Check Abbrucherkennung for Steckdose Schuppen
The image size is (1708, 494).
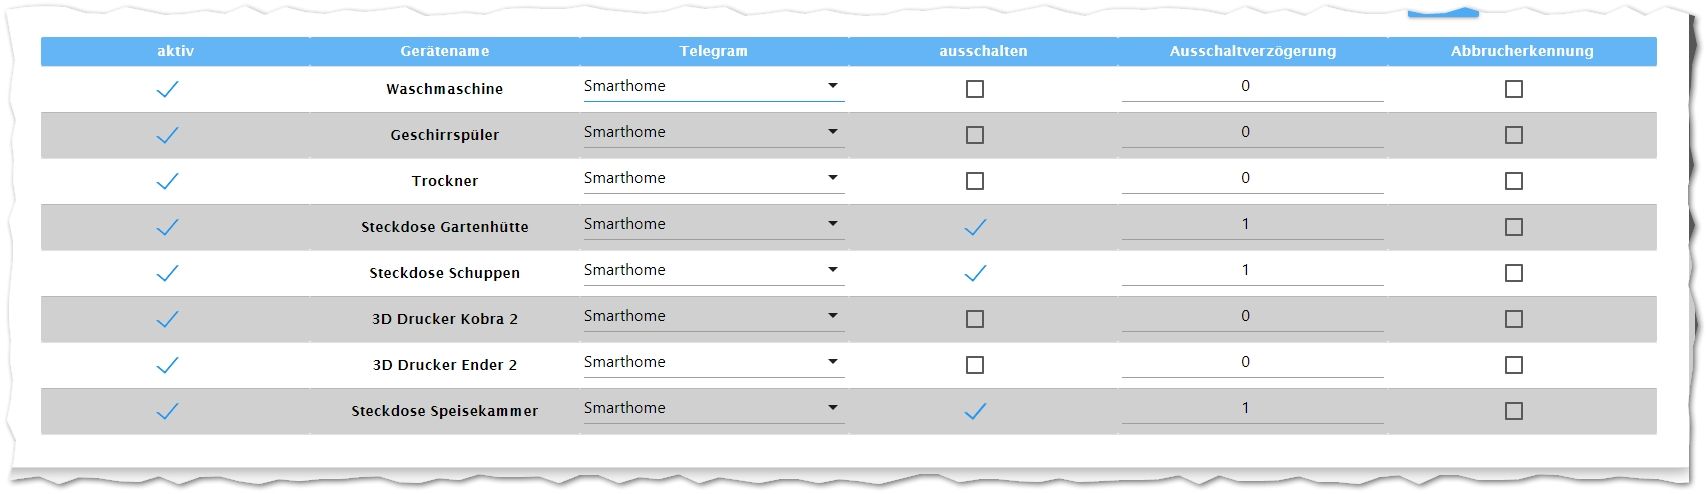1514,273
